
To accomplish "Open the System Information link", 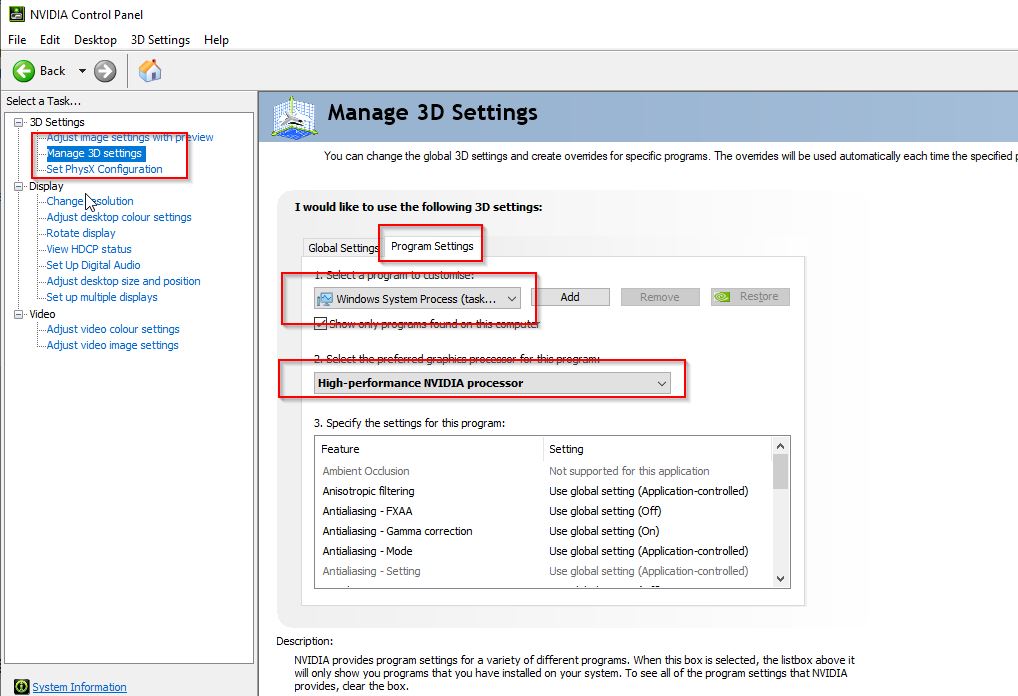I will [79, 687].
